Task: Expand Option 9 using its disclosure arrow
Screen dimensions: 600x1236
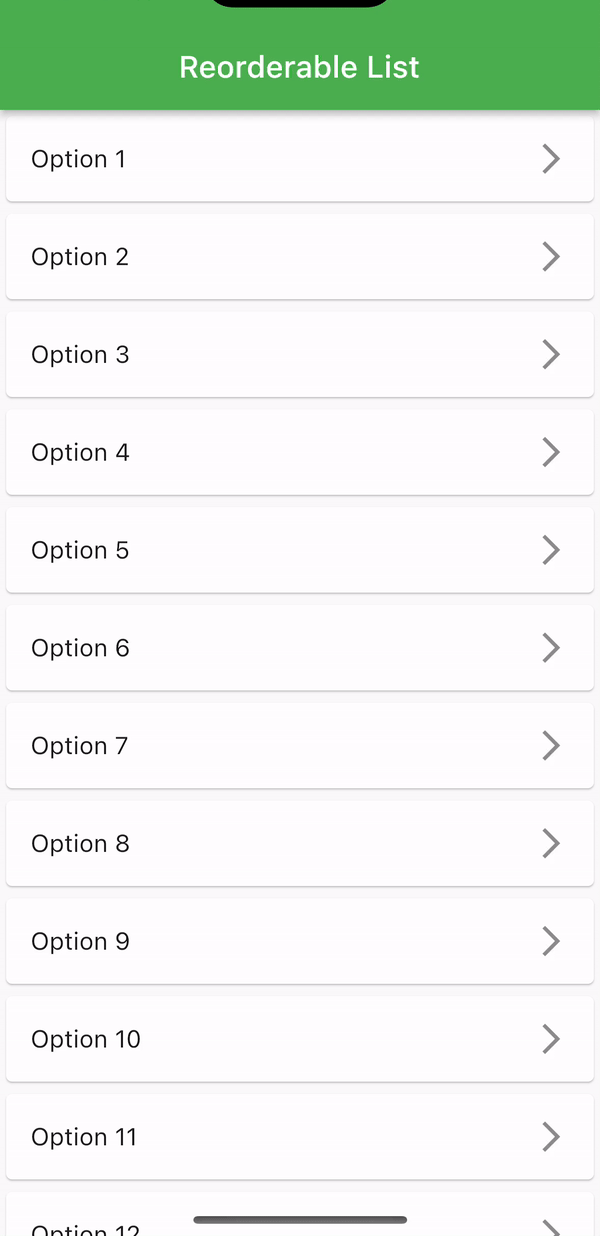Action: 551,940
